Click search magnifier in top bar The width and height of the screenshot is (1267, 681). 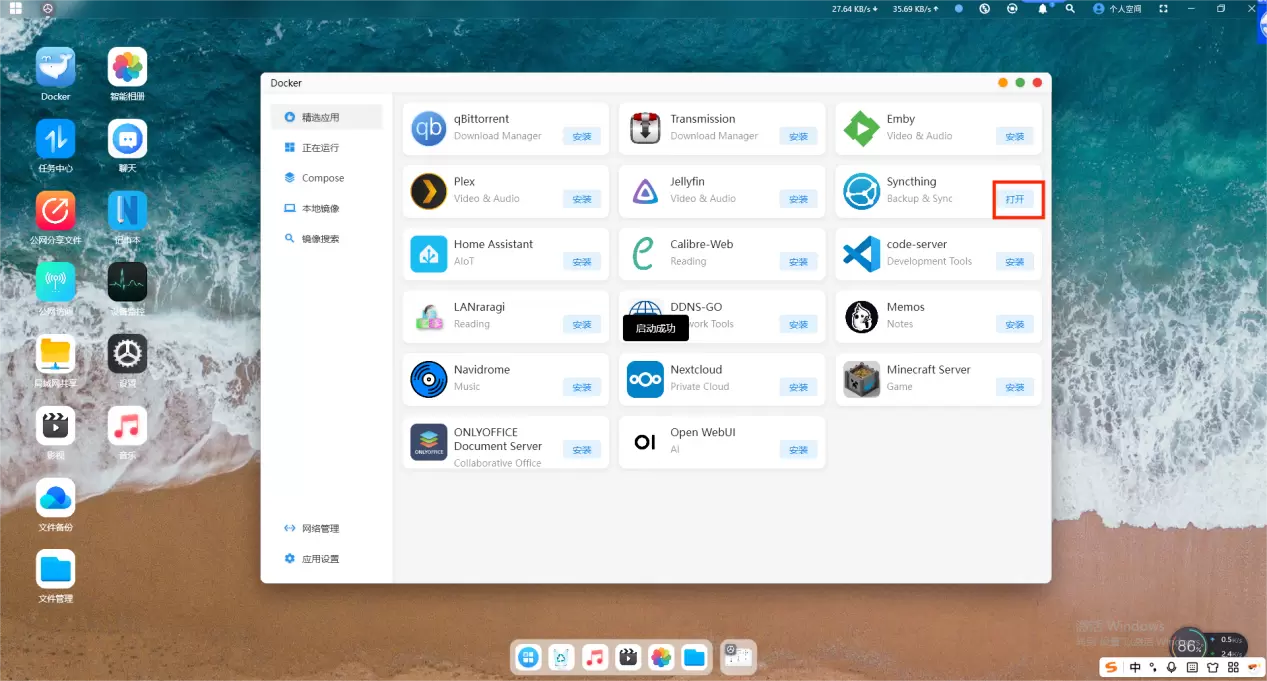1070,9
